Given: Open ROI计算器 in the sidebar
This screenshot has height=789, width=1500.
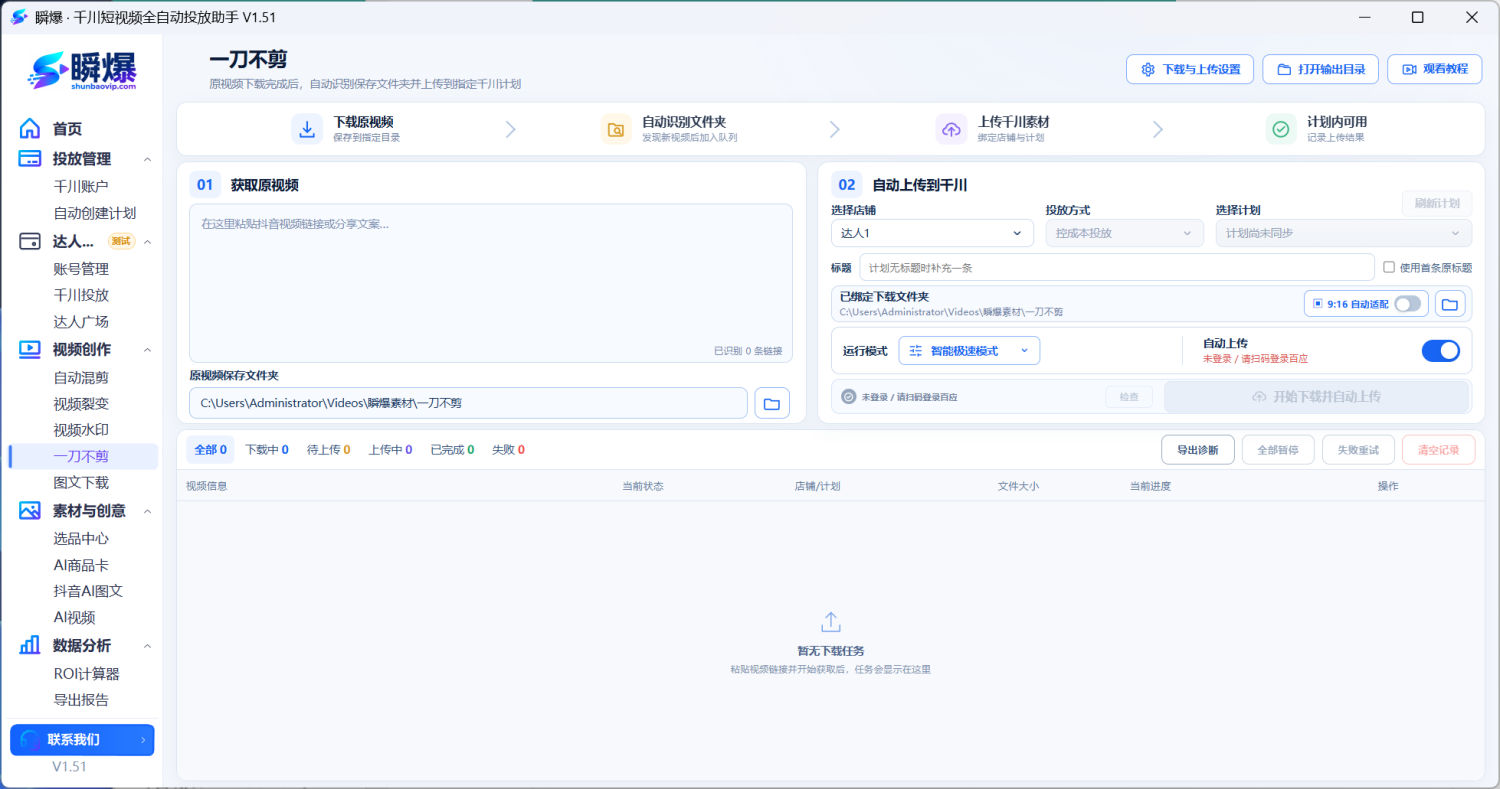Looking at the screenshot, I should (x=86, y=673).
